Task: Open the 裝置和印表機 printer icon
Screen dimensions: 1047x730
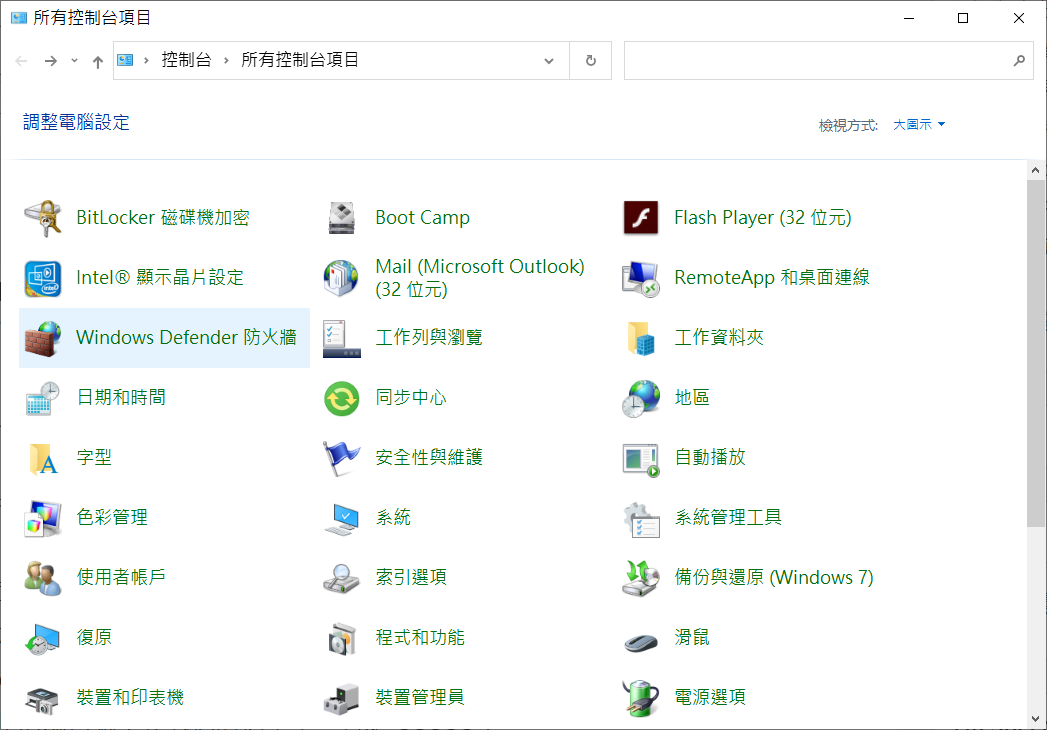Action: tap(43, 700)
